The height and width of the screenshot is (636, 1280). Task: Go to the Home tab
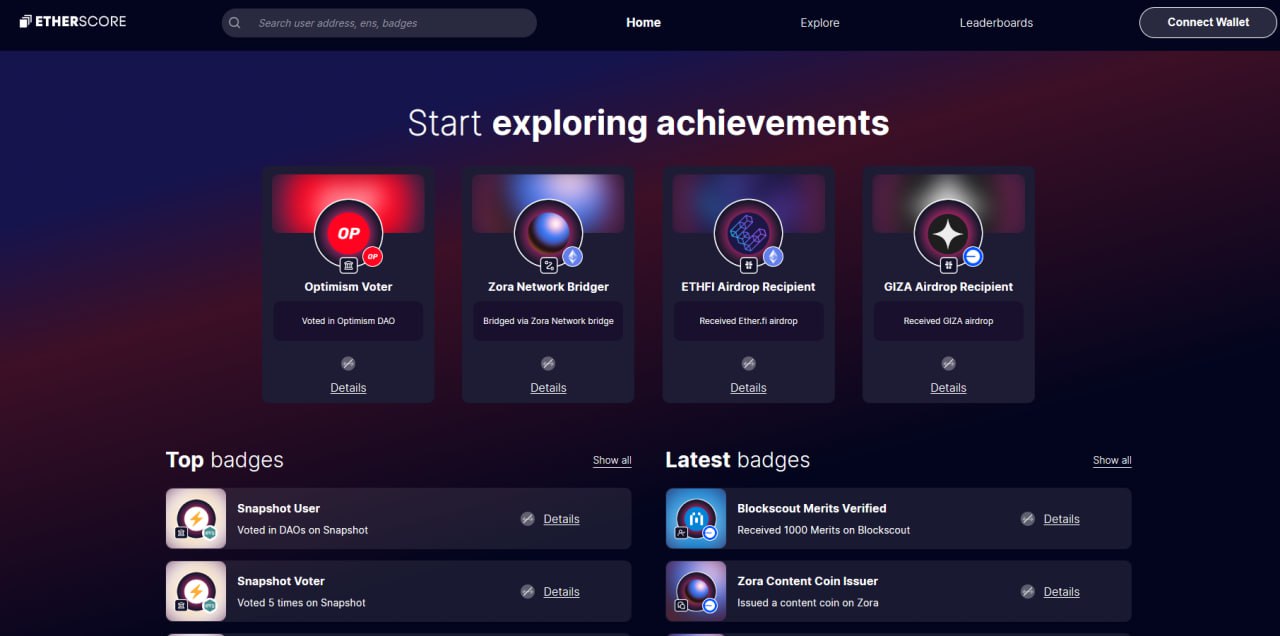tap(643, 22)
